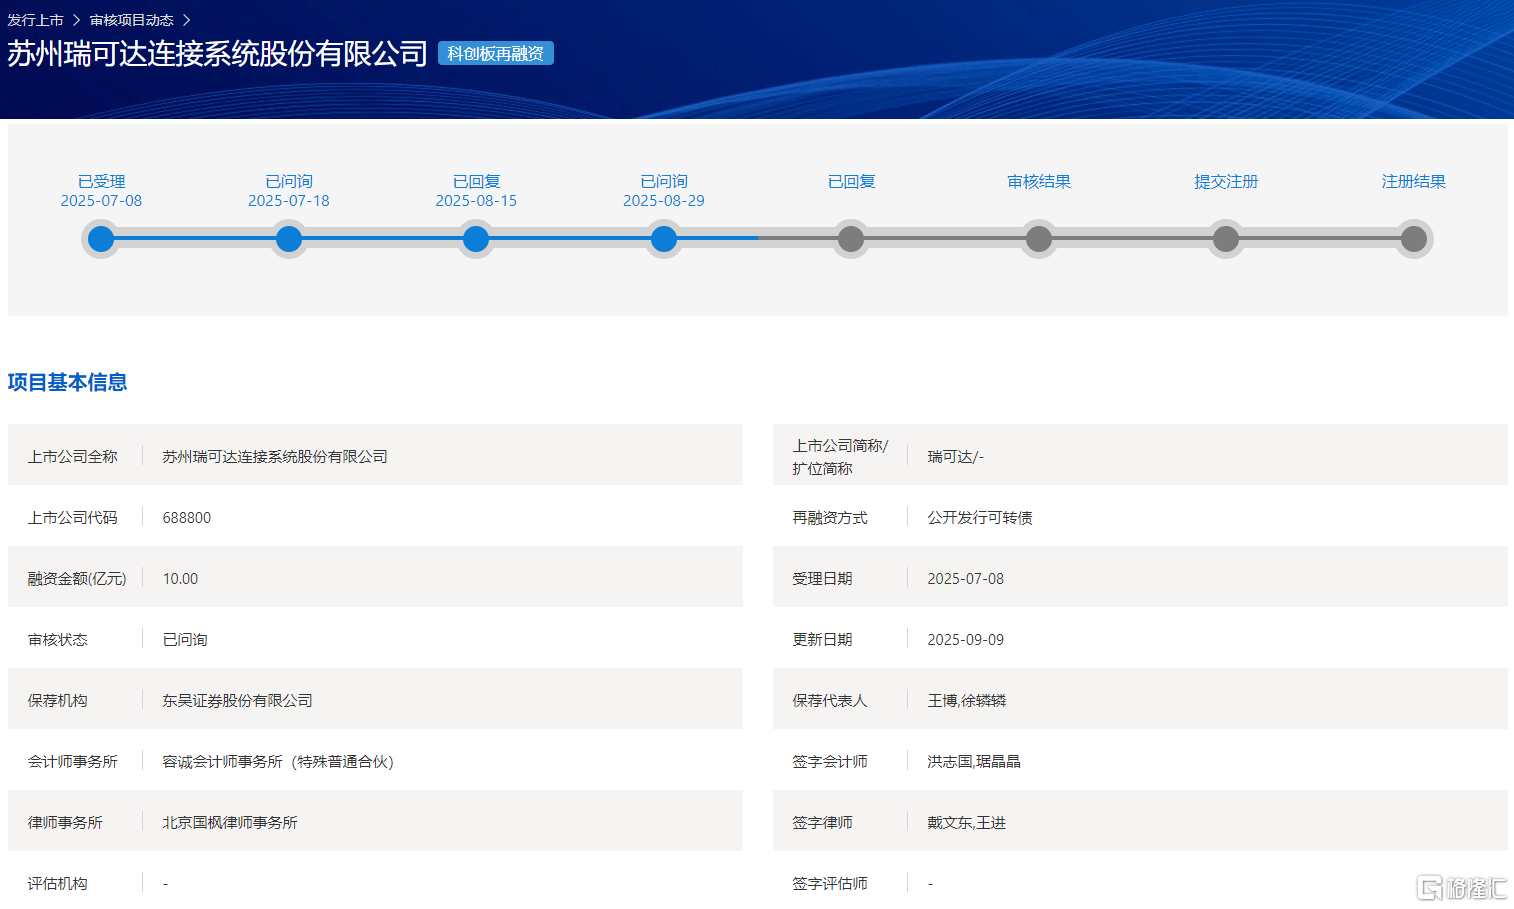Click the sponsor 东吴证券股份有限公司
Viewport: 1514px width, 909px height.
(x=237, y=700)
